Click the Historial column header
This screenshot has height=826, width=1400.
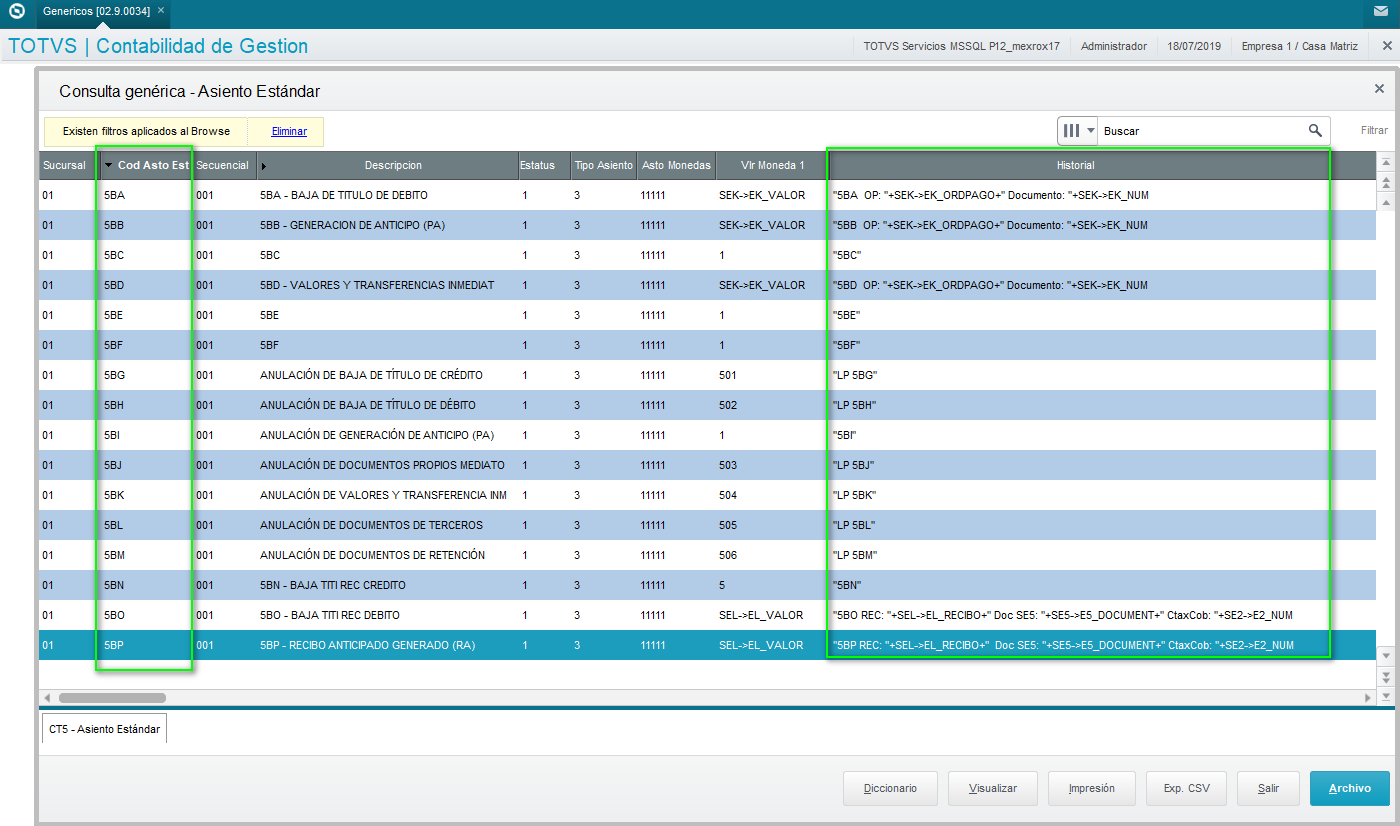pyautogui.click(x=1076, y=165)
